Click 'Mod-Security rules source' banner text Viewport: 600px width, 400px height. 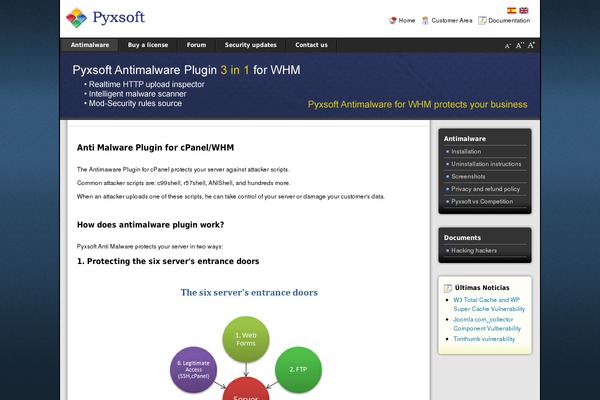135,103
